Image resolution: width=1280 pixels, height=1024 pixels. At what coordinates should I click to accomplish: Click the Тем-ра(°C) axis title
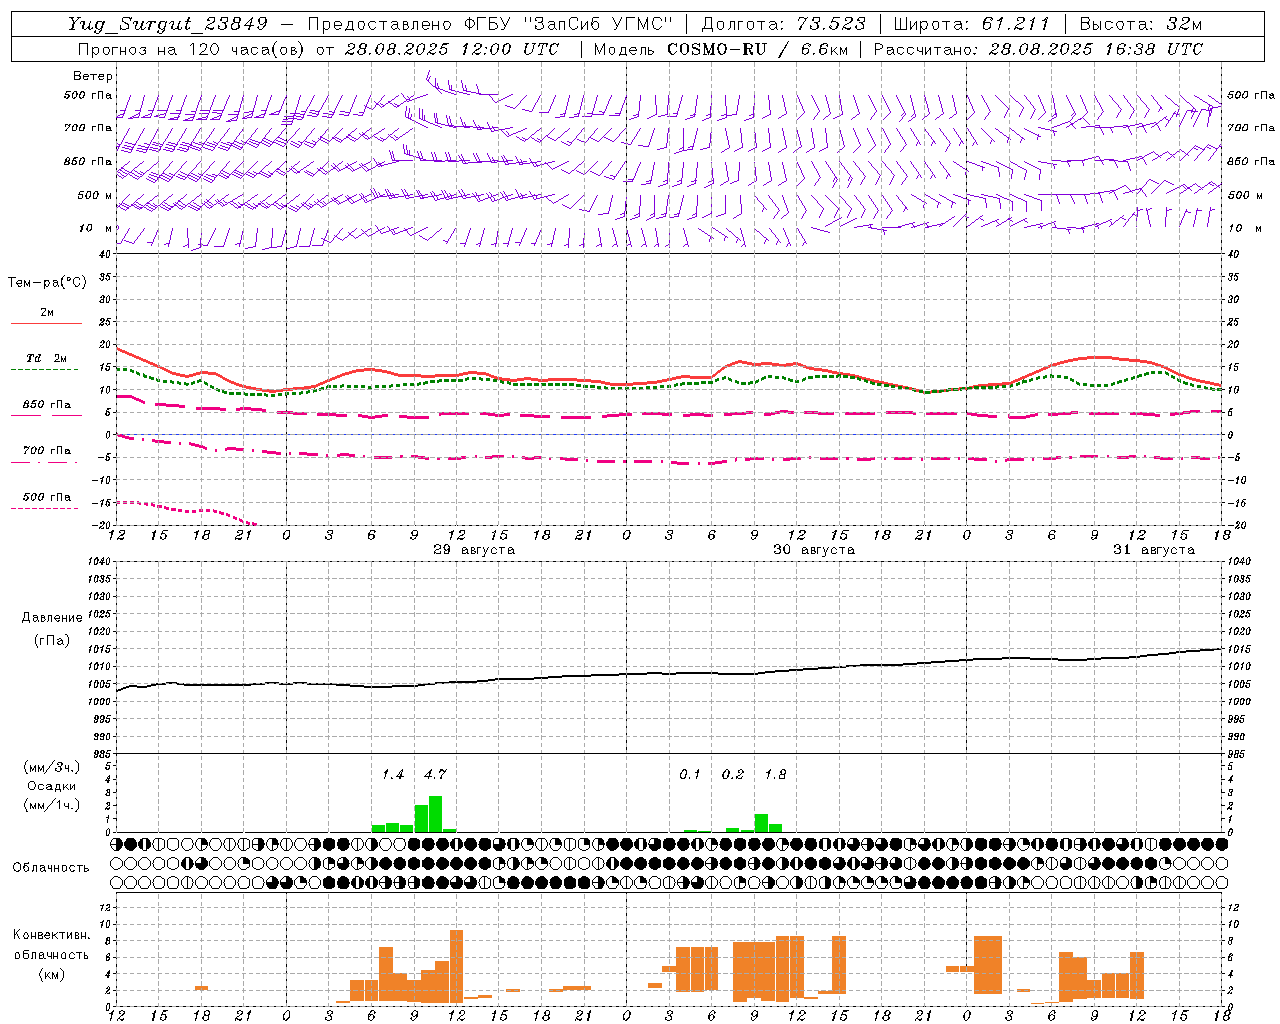[47, 283]
